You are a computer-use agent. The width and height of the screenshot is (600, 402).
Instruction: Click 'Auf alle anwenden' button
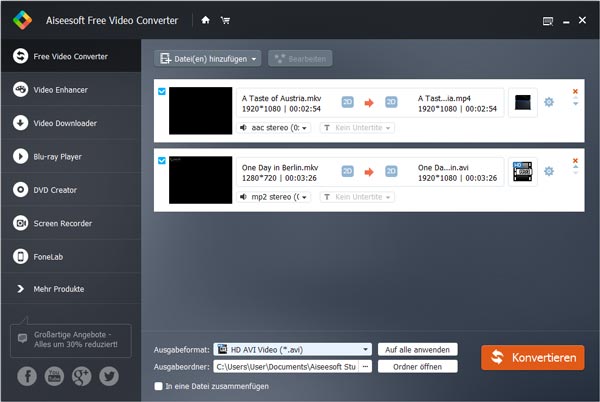point(417,350)
